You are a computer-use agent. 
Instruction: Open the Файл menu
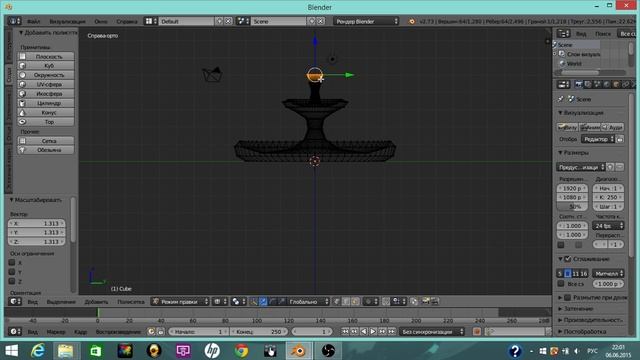(33, 21)
